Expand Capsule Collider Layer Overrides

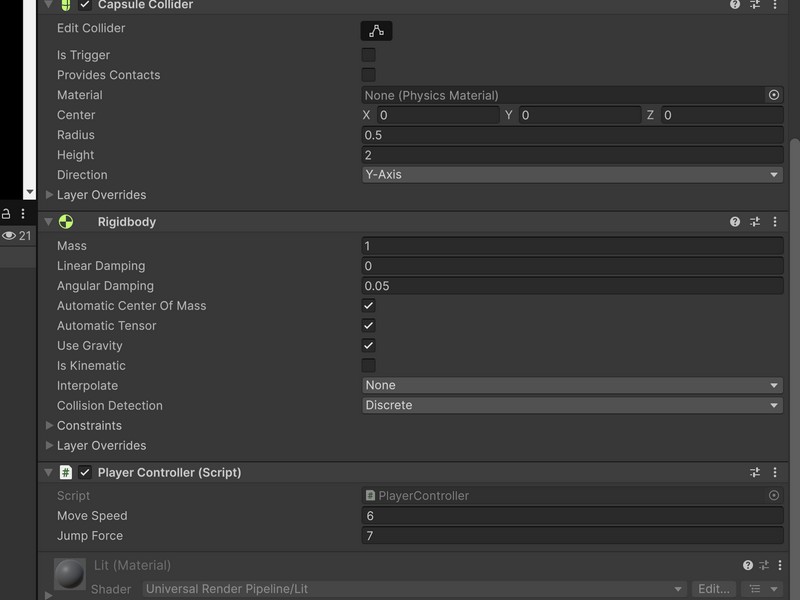tap(49, 194)
